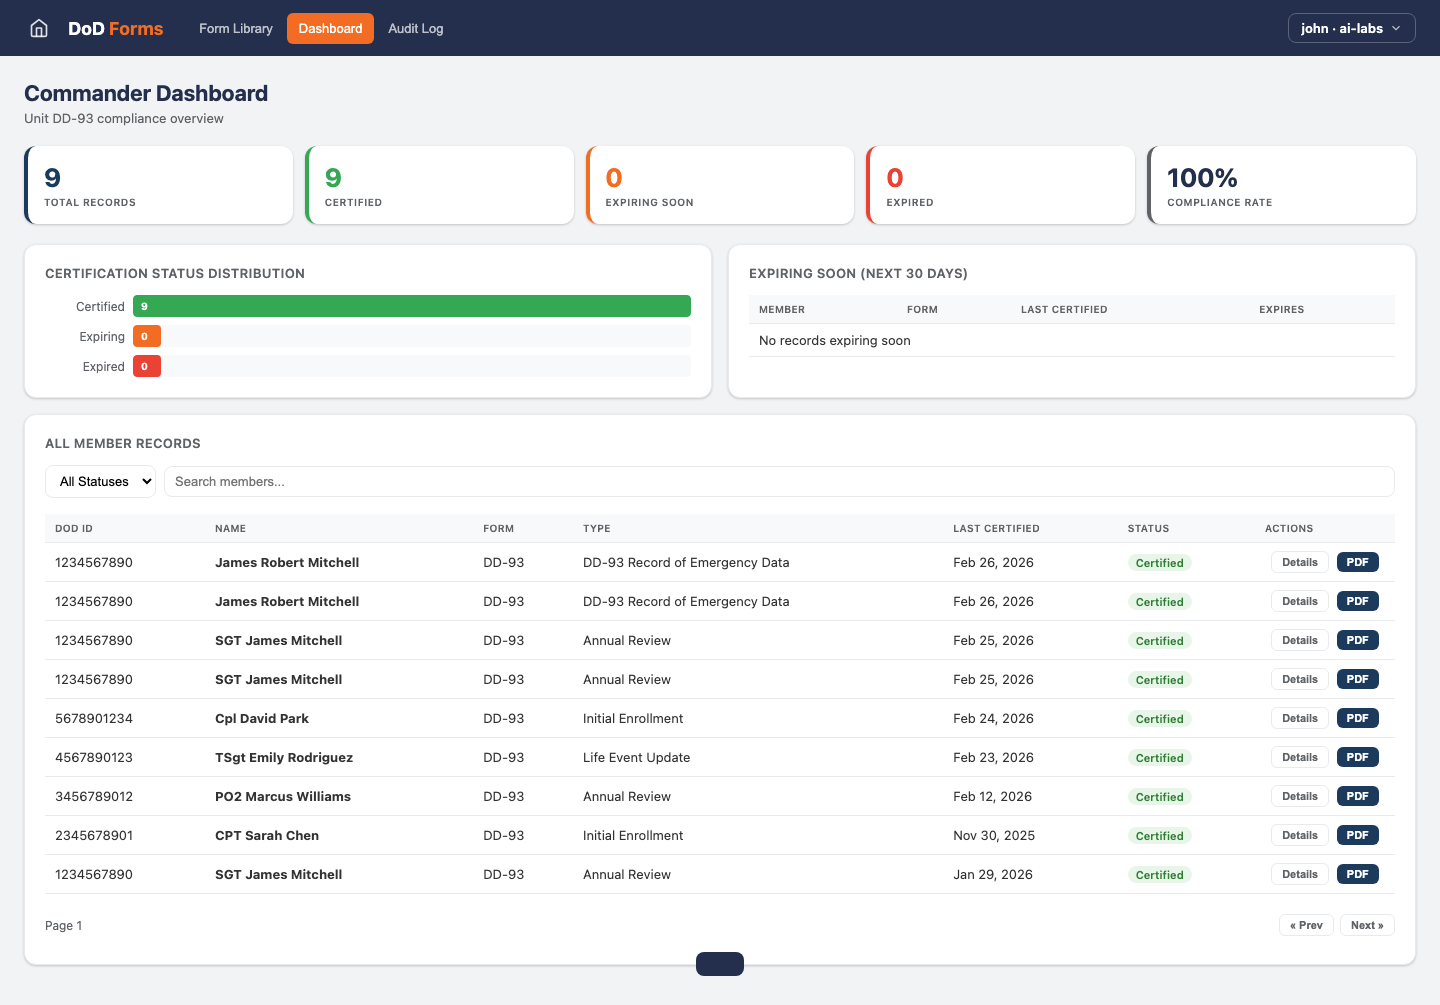Click Details for Cpl David Park
This screenshot has height=1005, width=1440.
(x=1299, y=718)
